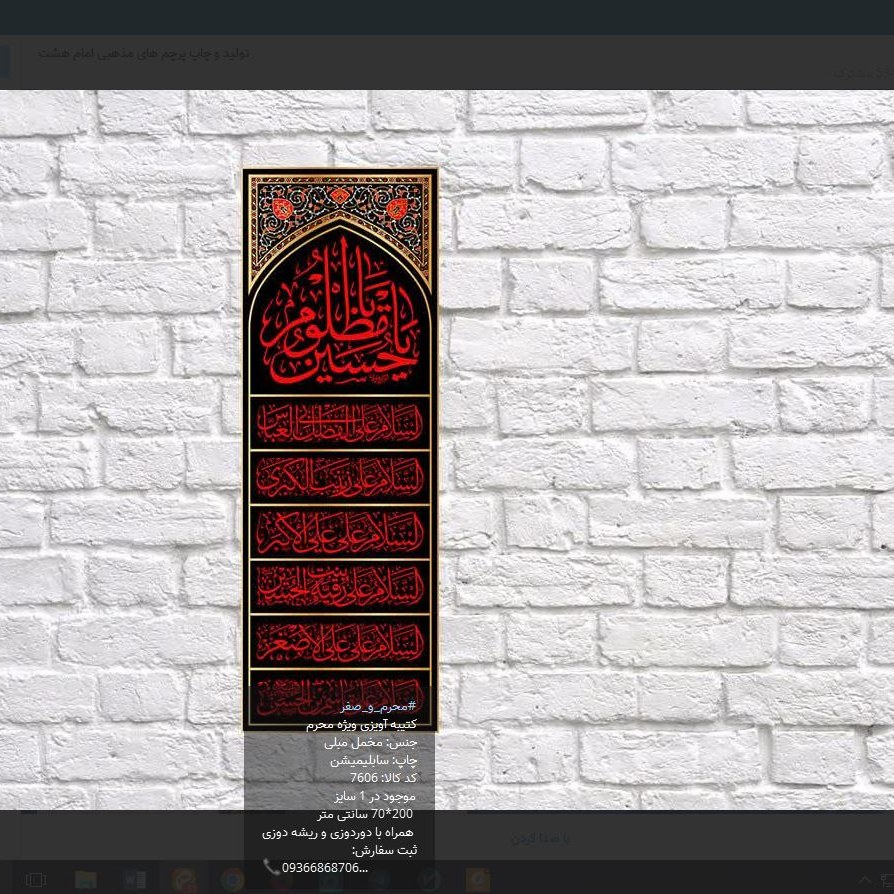Click the phone number 09366868706 in caption

324,867
